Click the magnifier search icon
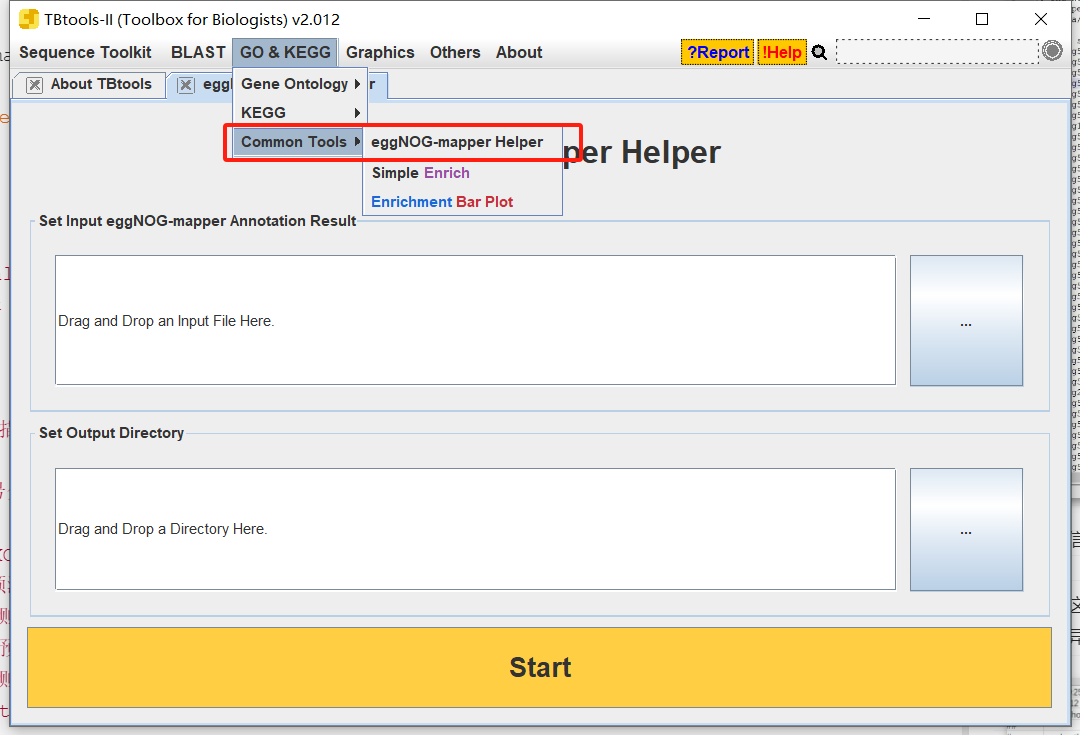This screenshot has height=735, width=1080. click(x=819, y=53)
